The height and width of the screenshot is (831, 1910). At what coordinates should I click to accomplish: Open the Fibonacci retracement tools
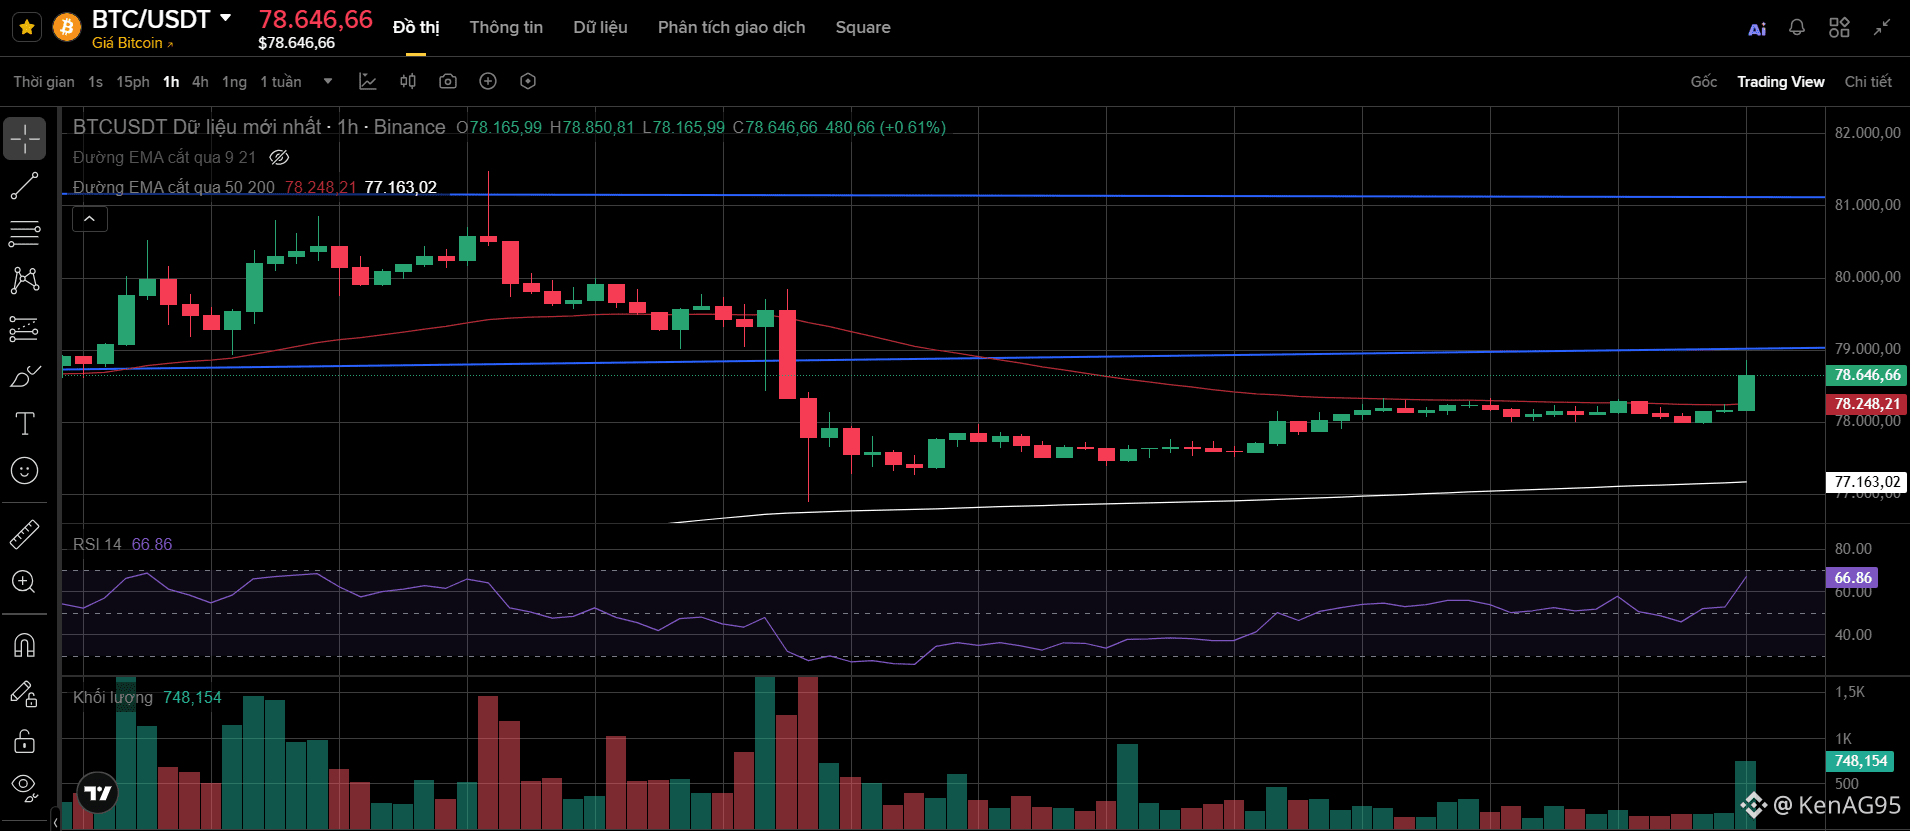(24, 233)
